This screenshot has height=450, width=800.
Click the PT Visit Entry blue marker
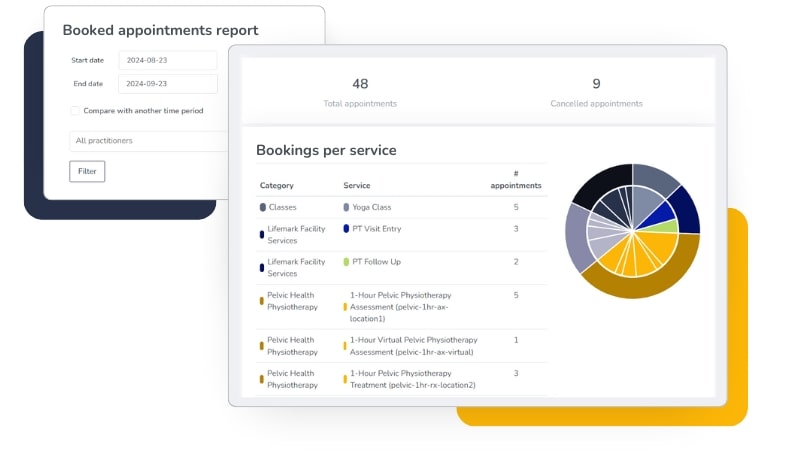click(346, 228)
